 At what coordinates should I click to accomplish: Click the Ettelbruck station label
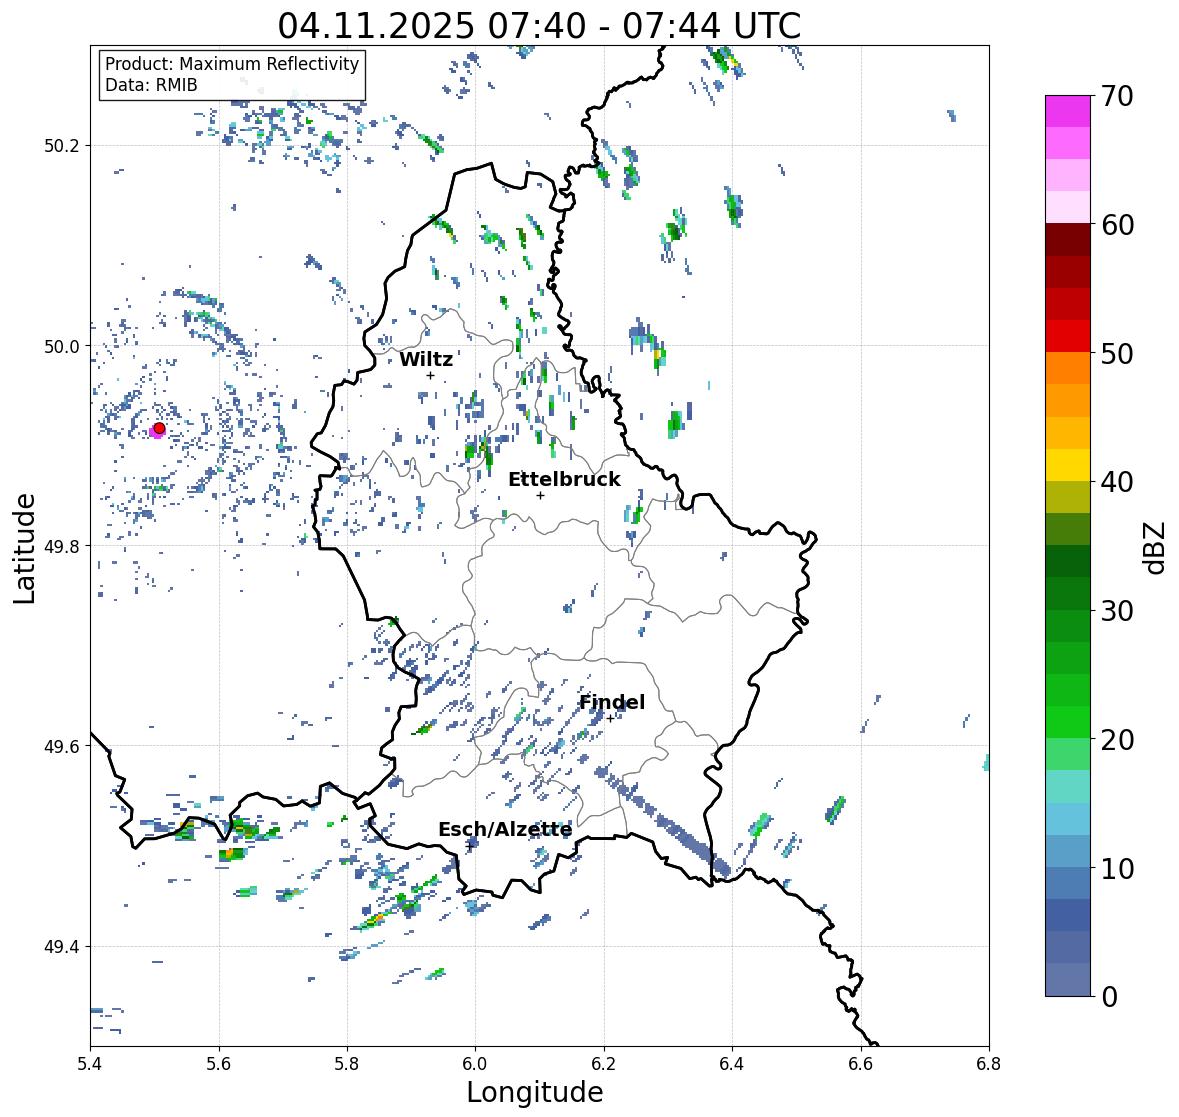[564, 479]
